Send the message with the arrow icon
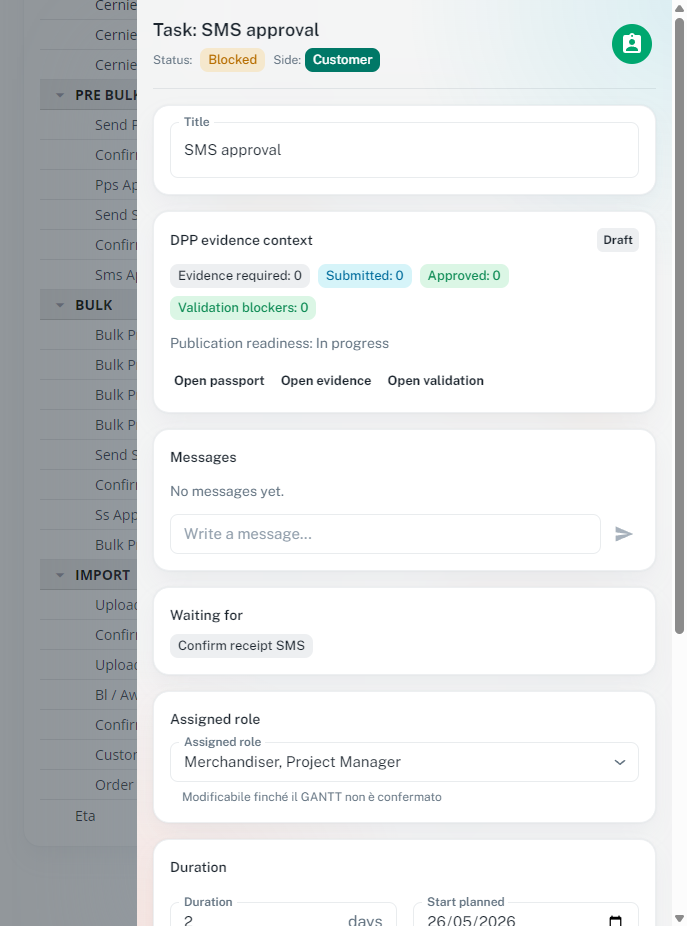 (624, 534)
